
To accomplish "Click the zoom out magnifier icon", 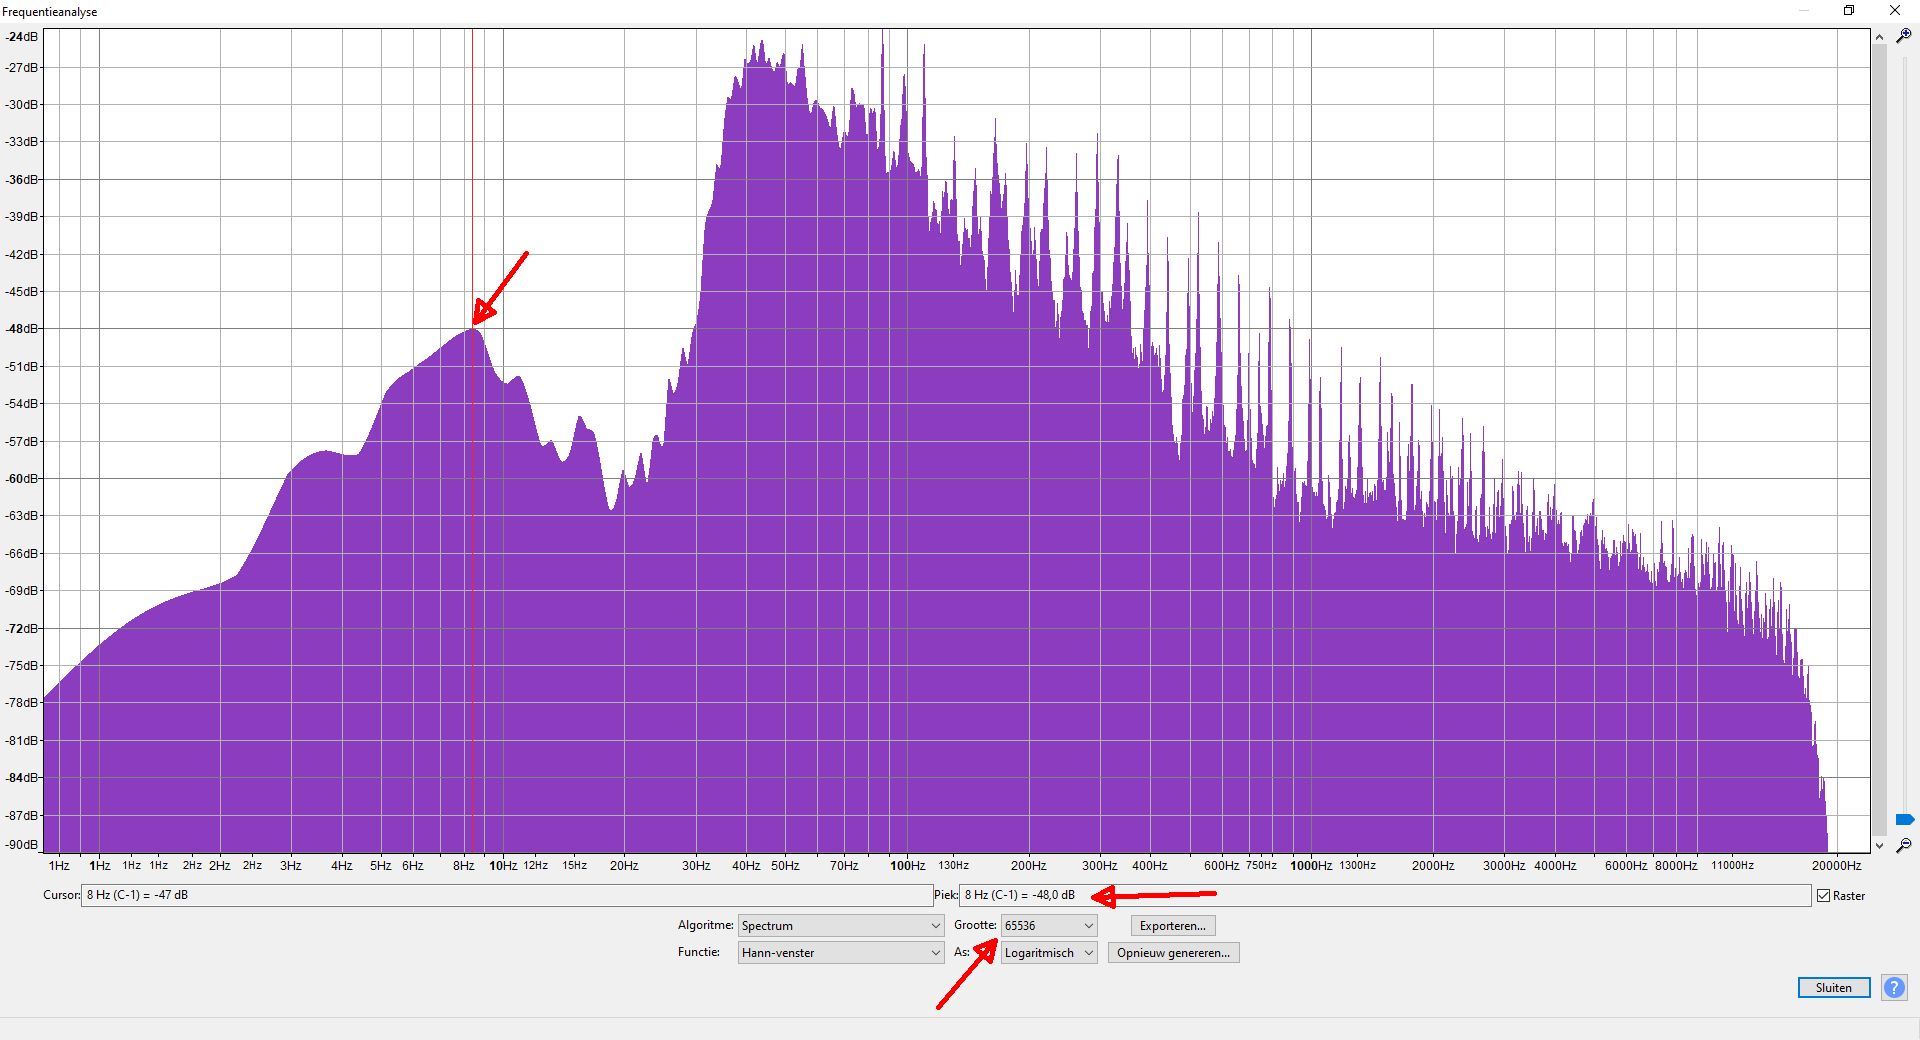I will [x=1904, y=845].
